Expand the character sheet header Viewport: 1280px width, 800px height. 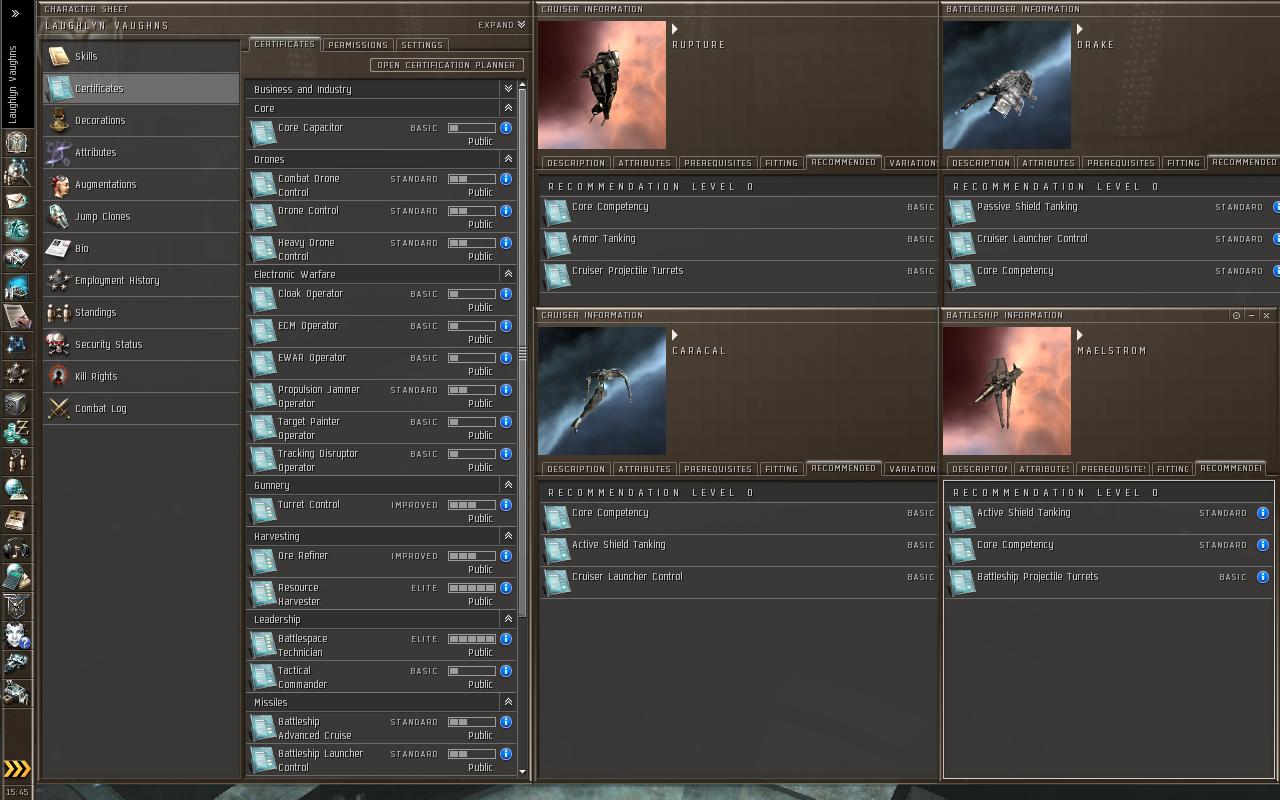point(502,25)
